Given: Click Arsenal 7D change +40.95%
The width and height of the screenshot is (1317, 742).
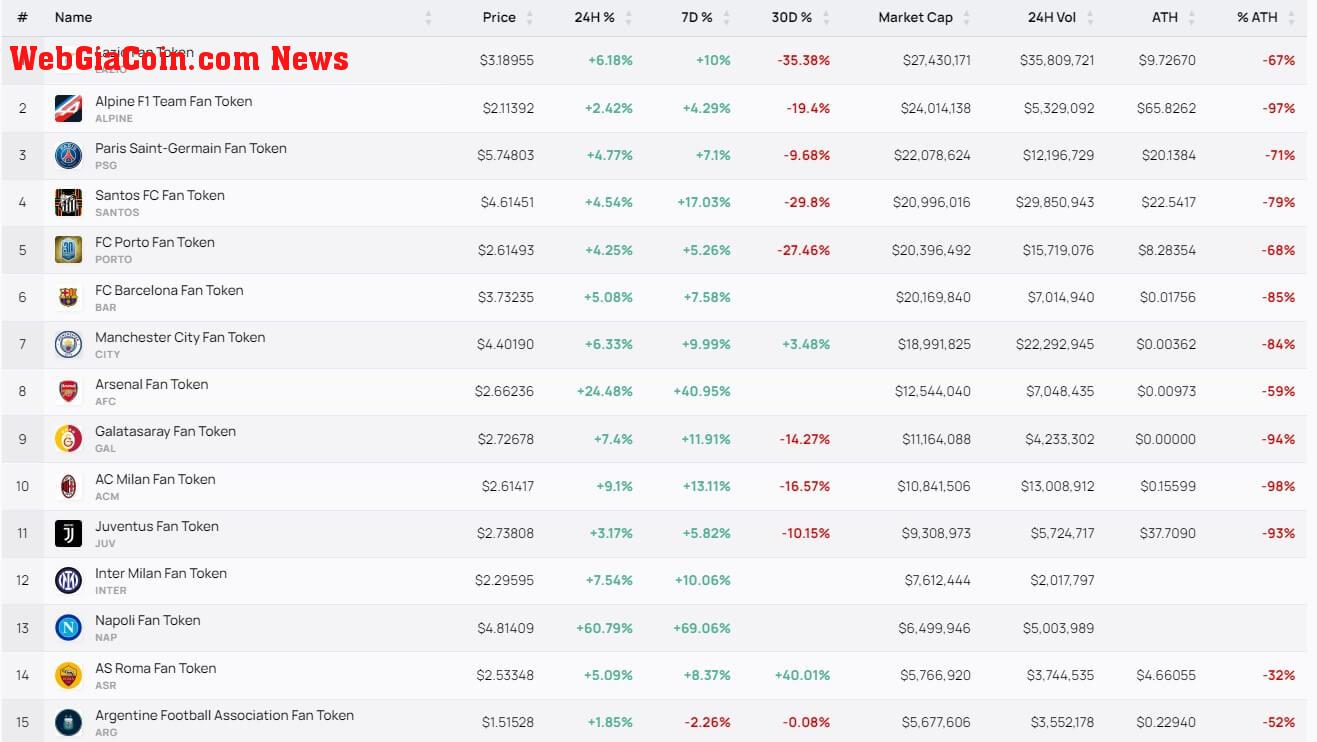Looking at the screenshot, I should point(702,391).
